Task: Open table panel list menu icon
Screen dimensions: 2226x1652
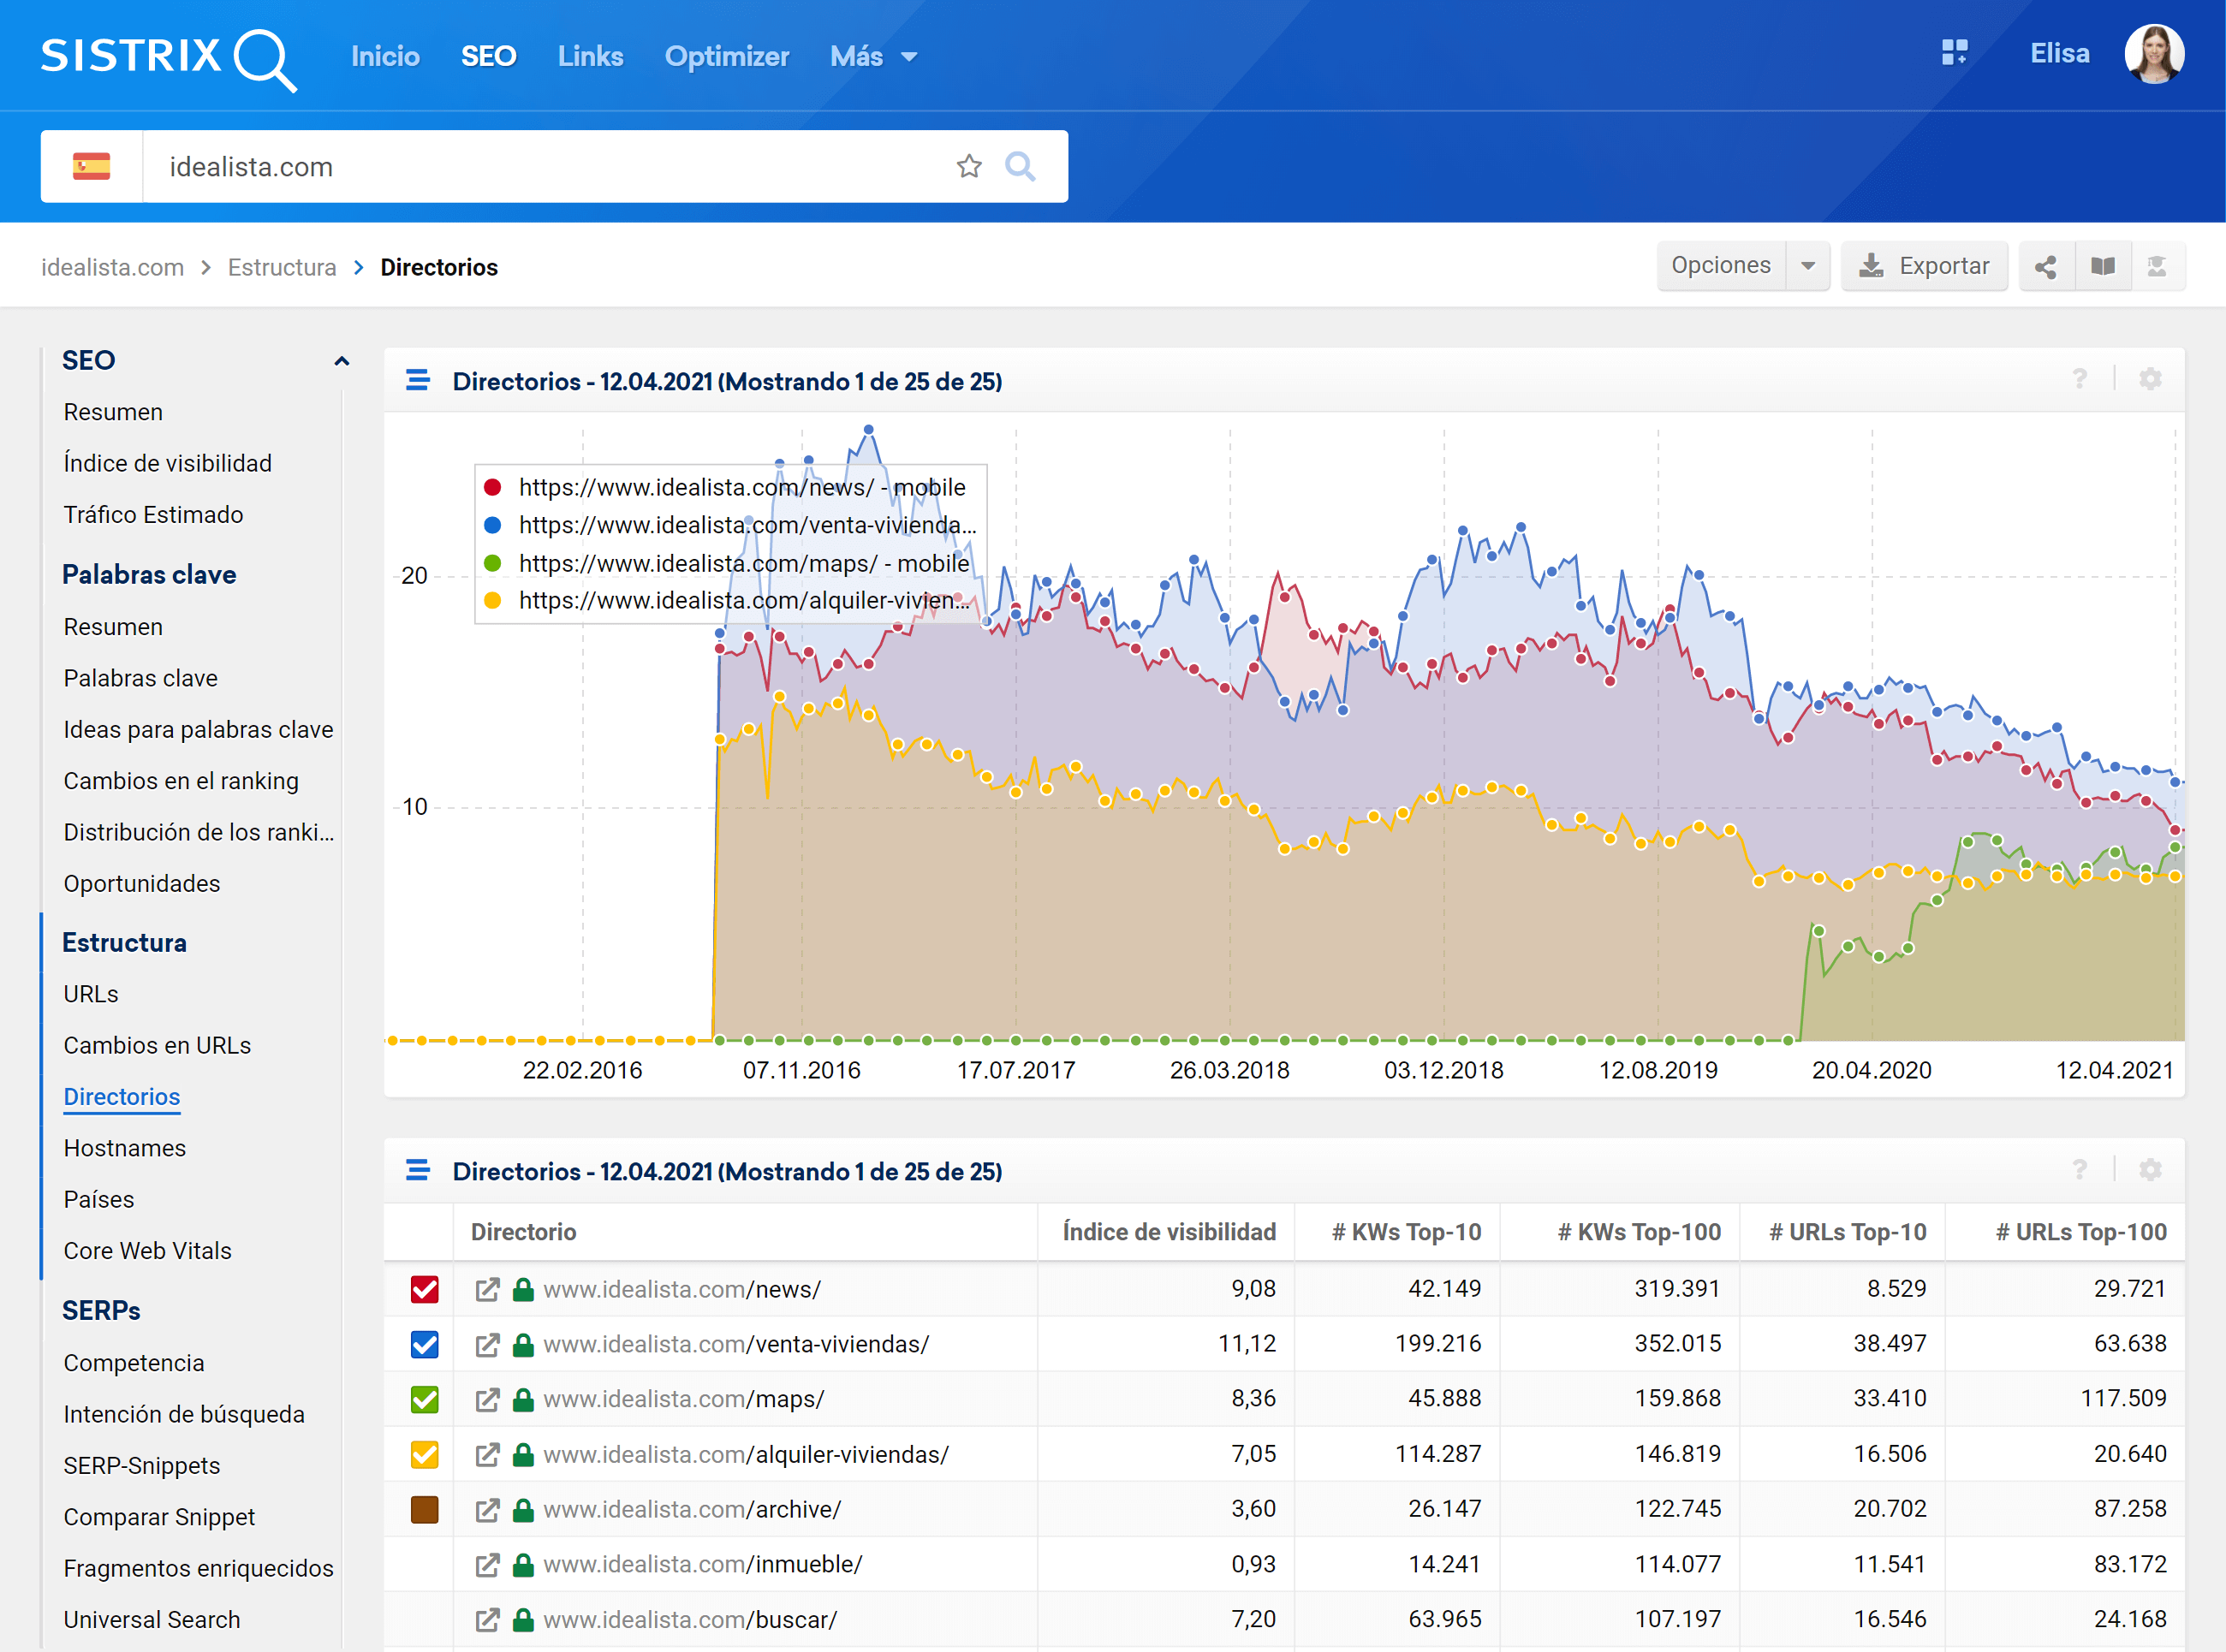Action: tap(418, 1170)
